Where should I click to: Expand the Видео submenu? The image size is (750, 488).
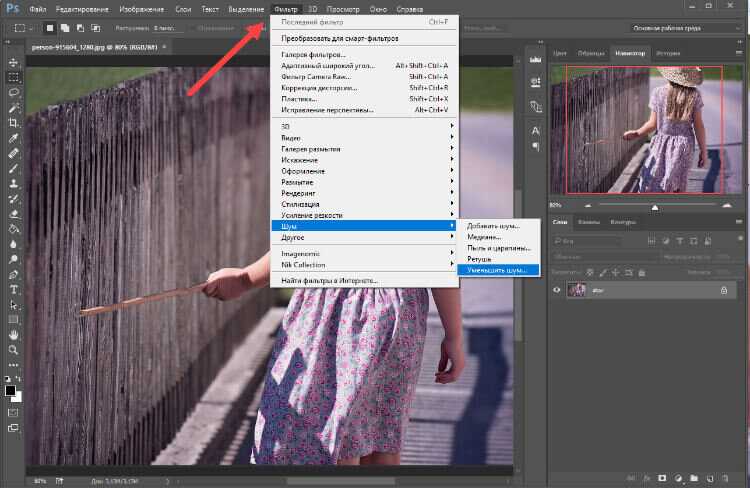point(364,138)
